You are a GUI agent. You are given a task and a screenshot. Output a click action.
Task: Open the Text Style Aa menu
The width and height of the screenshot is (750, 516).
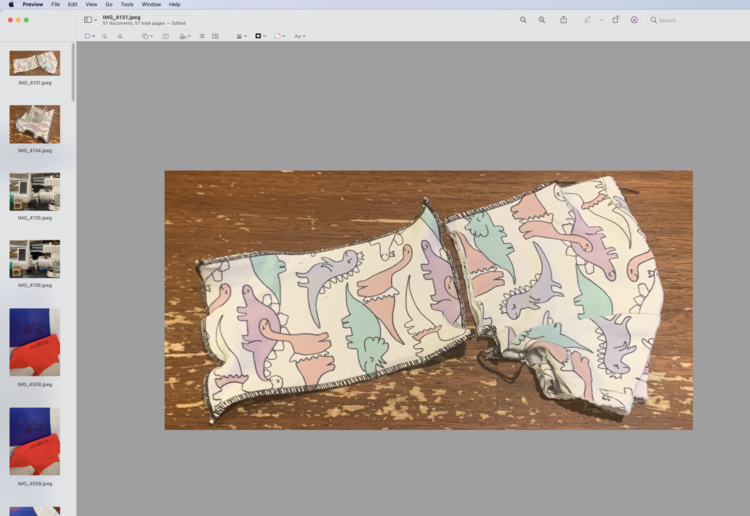point(299,36)
